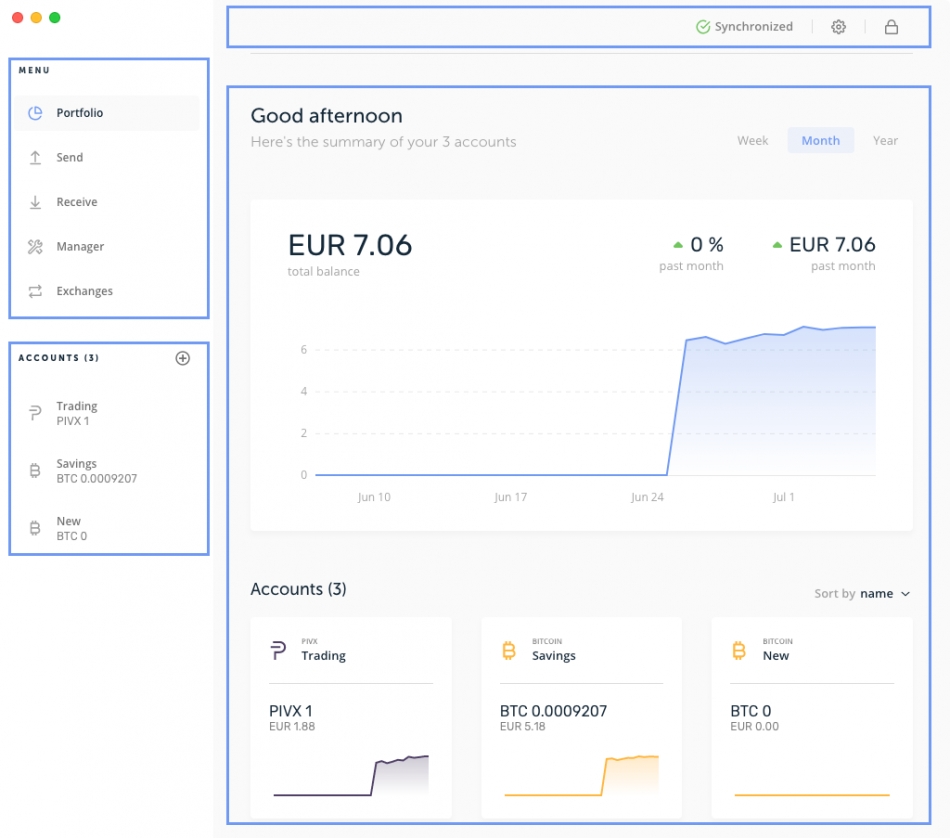
Task: Click the PIVX logo on Trading card
Action: (x=277, y=650)
